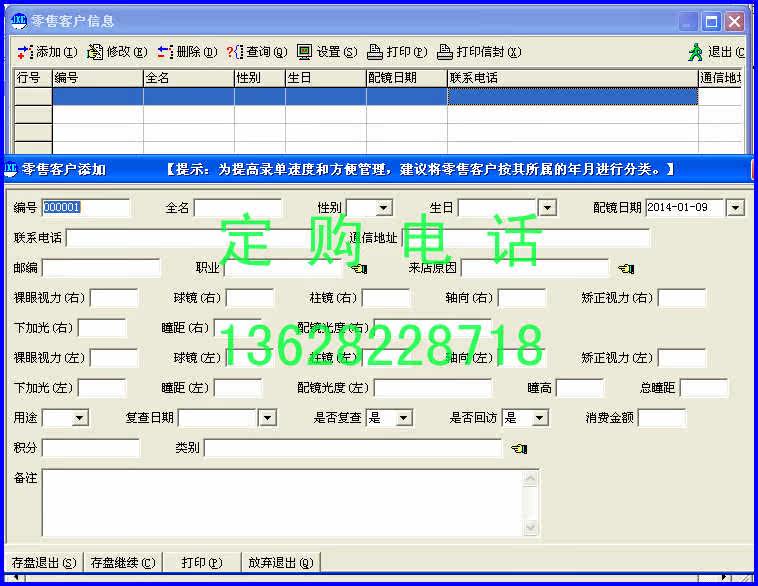
Task: Click the 编号 input field with 000001
Action: pyautogui.click(x=86, y=208)
